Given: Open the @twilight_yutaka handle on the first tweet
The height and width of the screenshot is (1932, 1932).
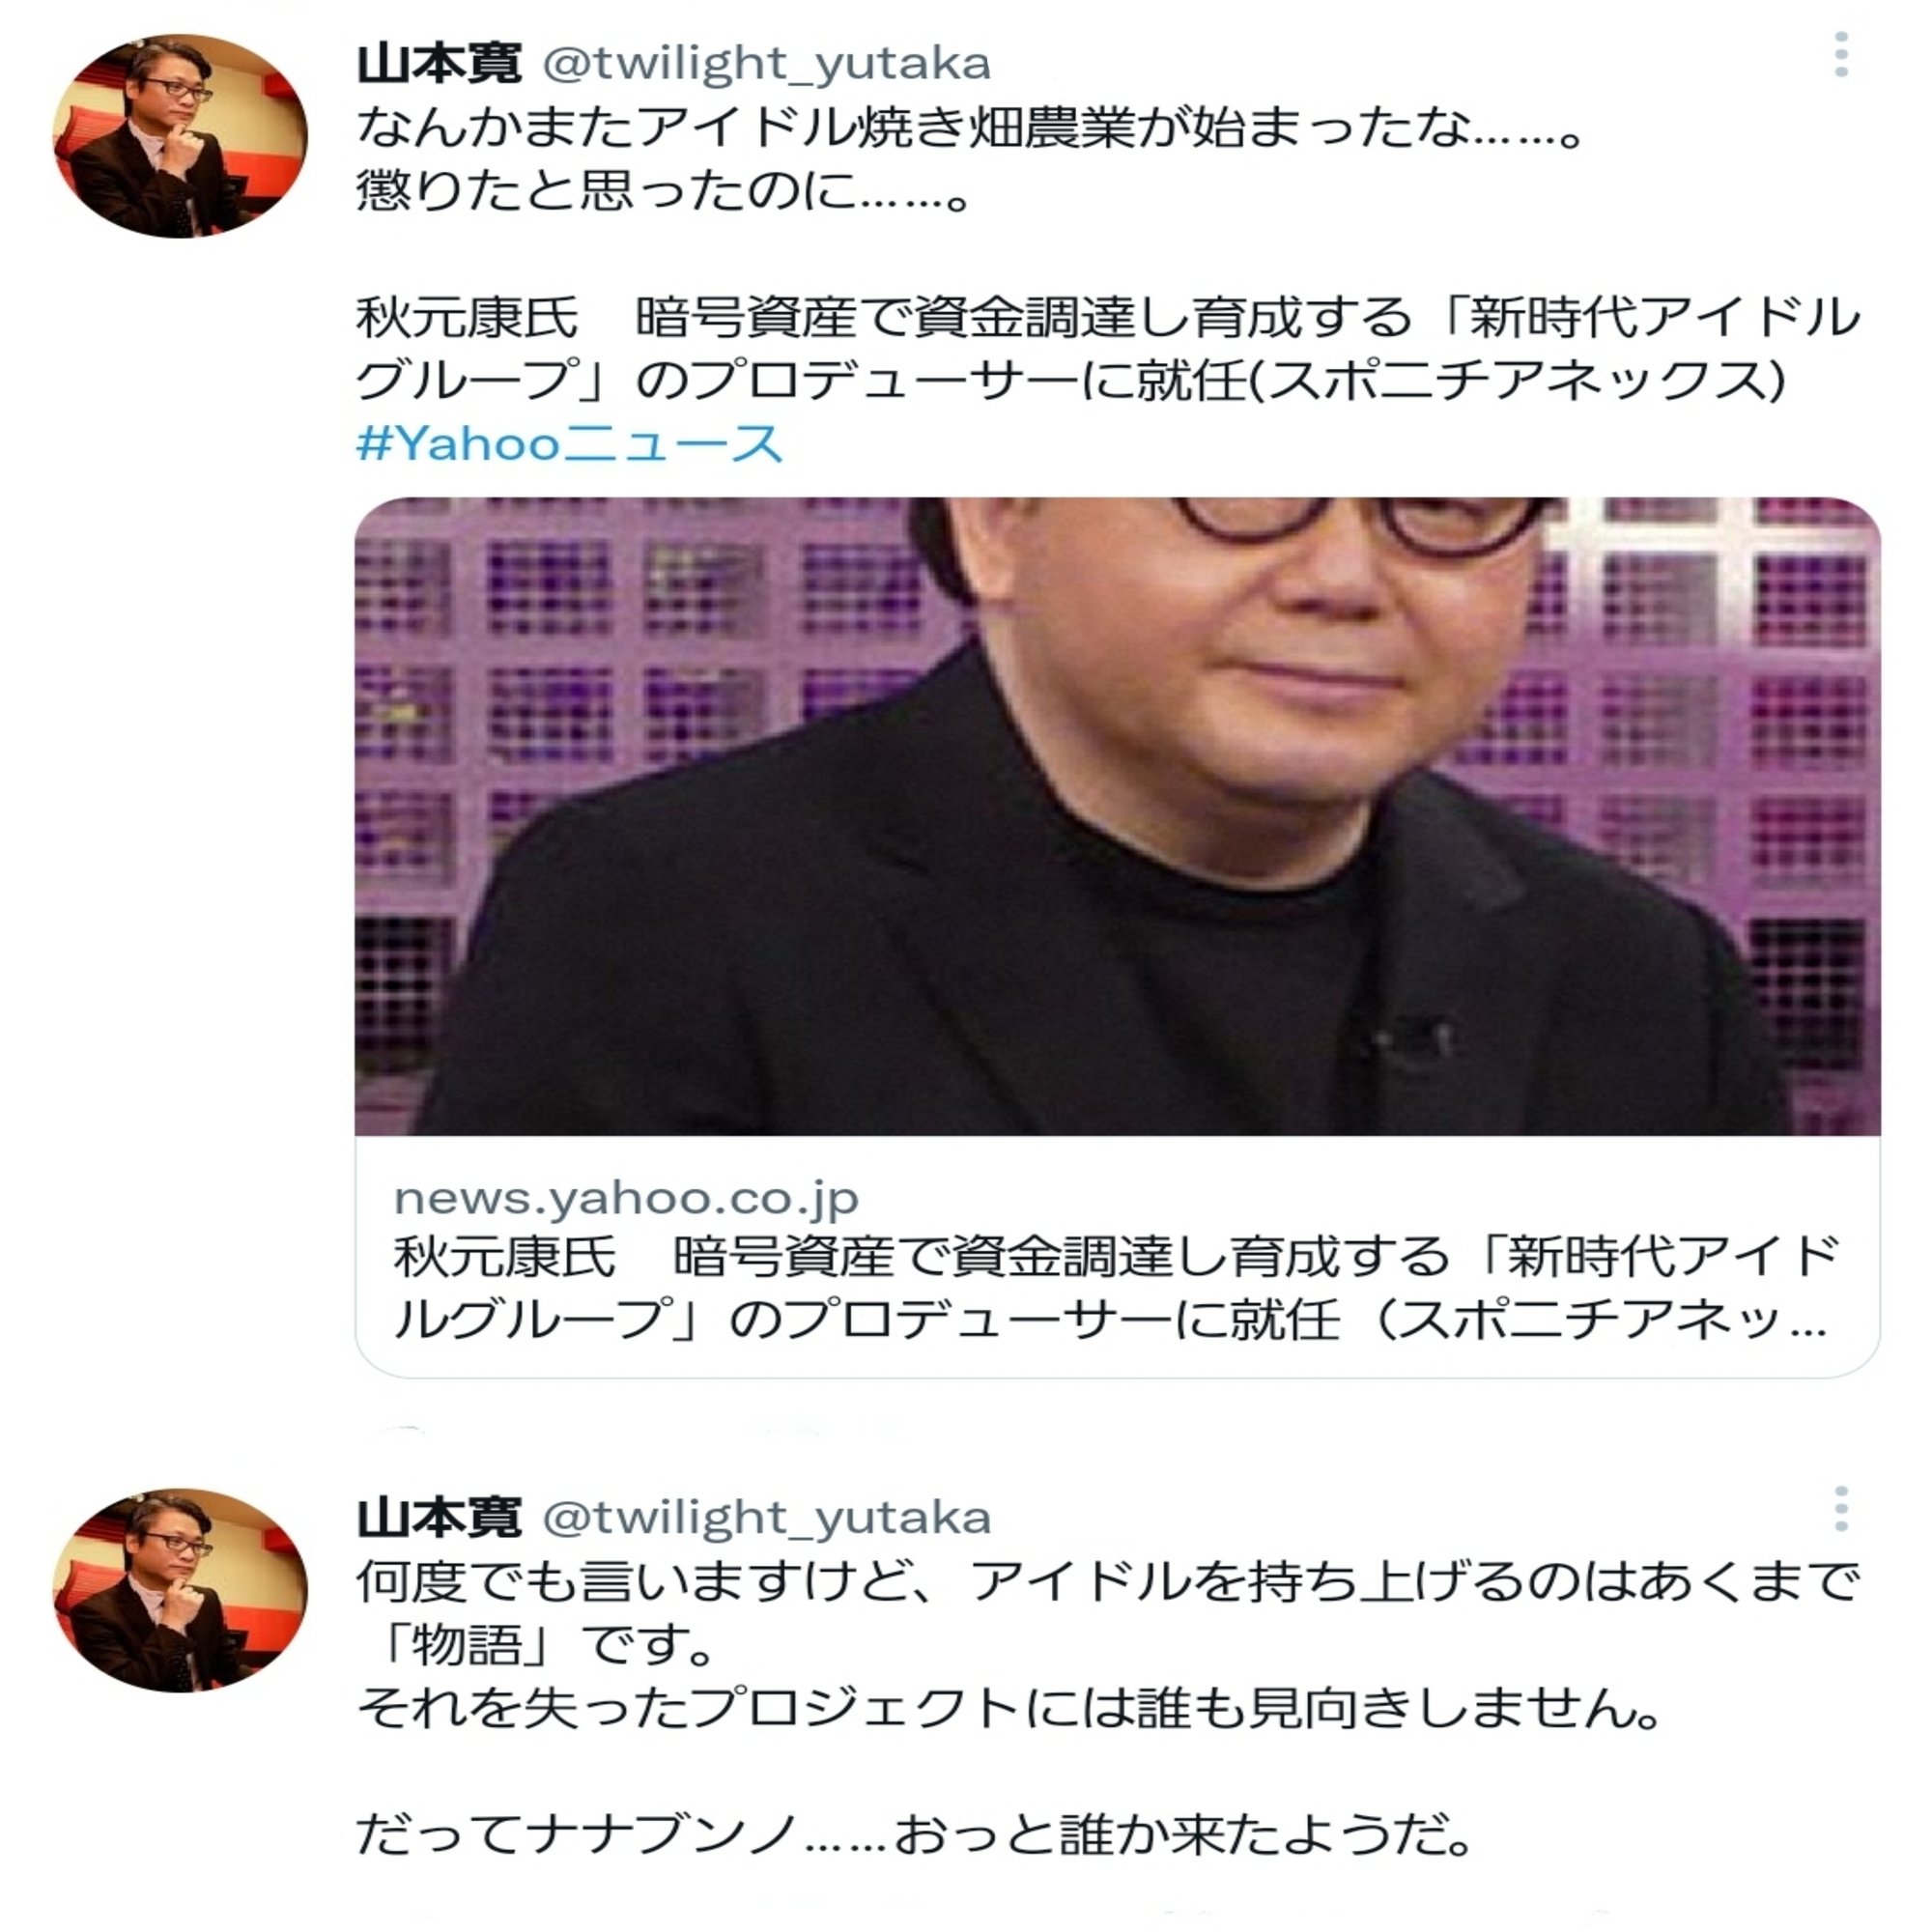Looking at the screenshot, I should [766, 64].
